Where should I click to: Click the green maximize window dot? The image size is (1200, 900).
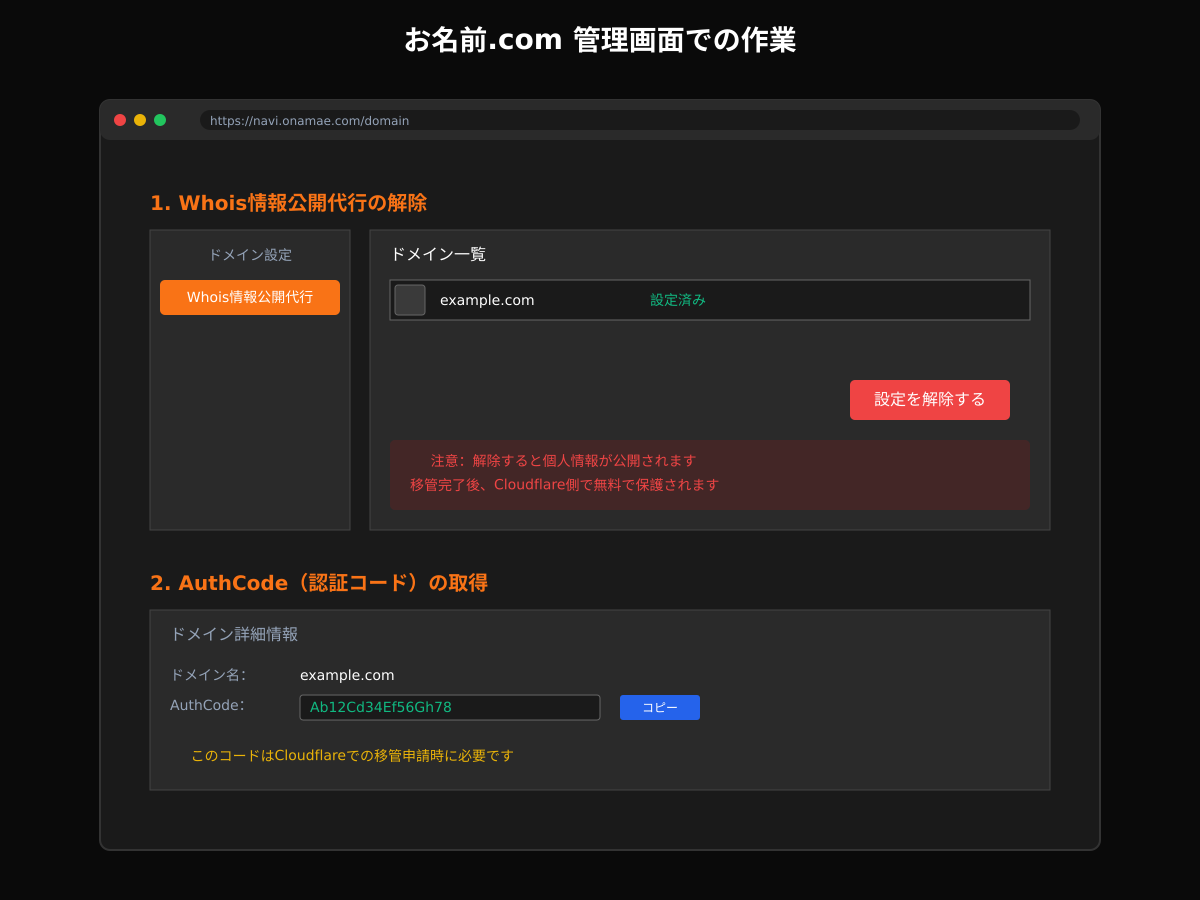[160, 120]
